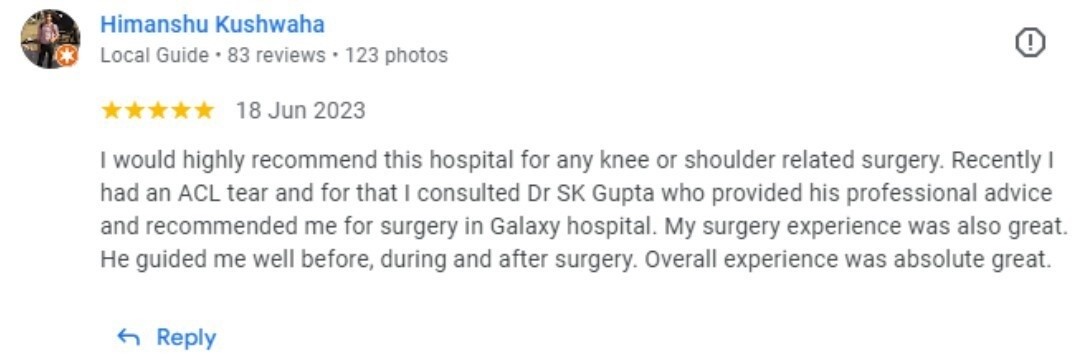Click the fifth star in the rating
Viewport: 1082px width, 360px height.
(204, 110)
